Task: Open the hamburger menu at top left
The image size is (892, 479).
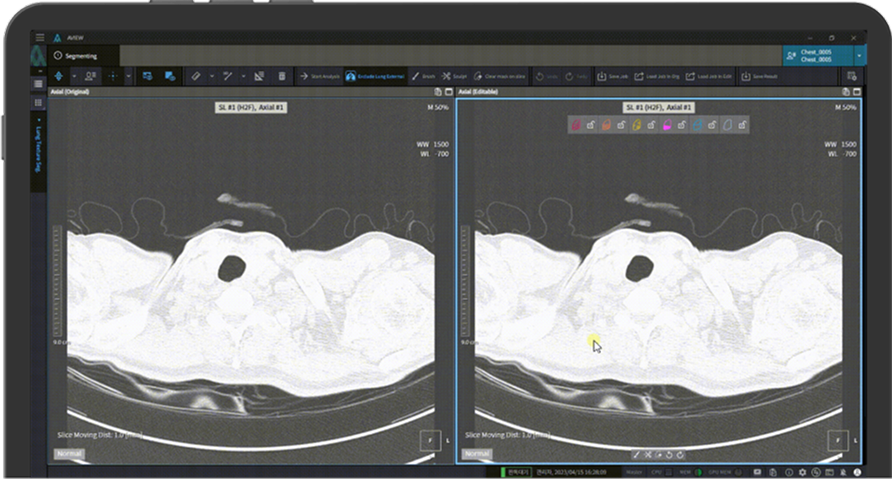Action: click(39, 37)
